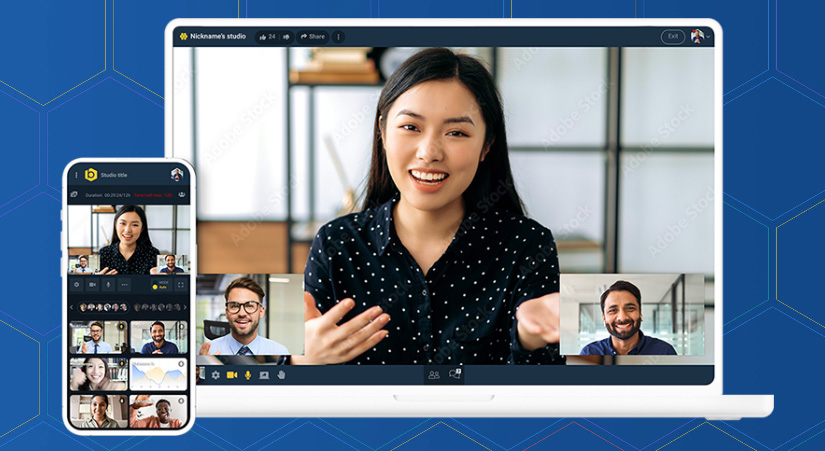Viewport: 825px width, 451px height.
Task: Open the three-dot menu beside Share
Action: point(338,37)
